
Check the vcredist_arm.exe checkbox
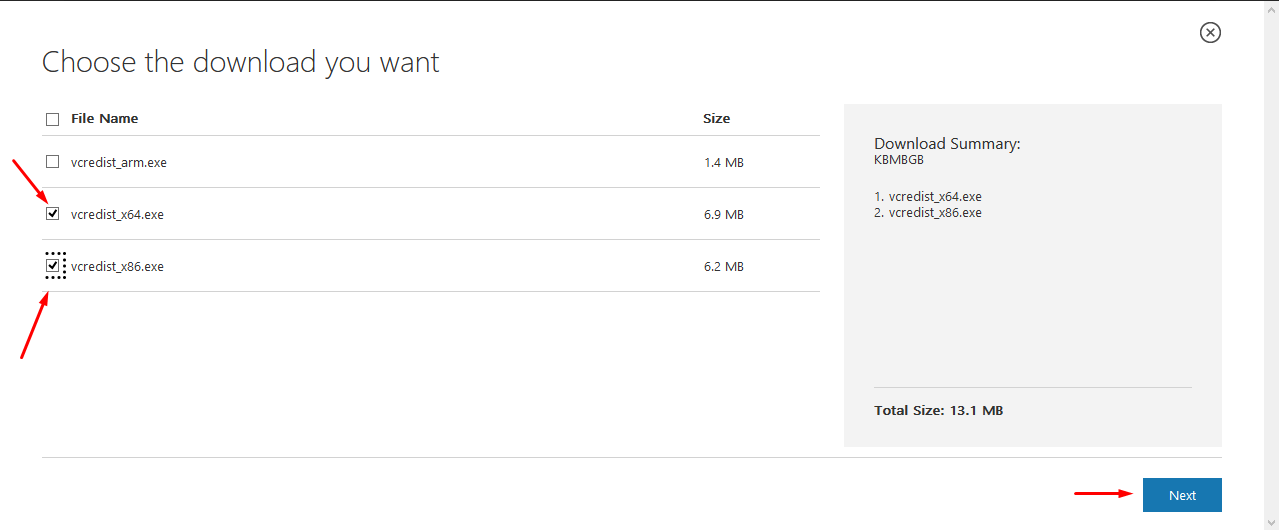[x=53, y=161]
